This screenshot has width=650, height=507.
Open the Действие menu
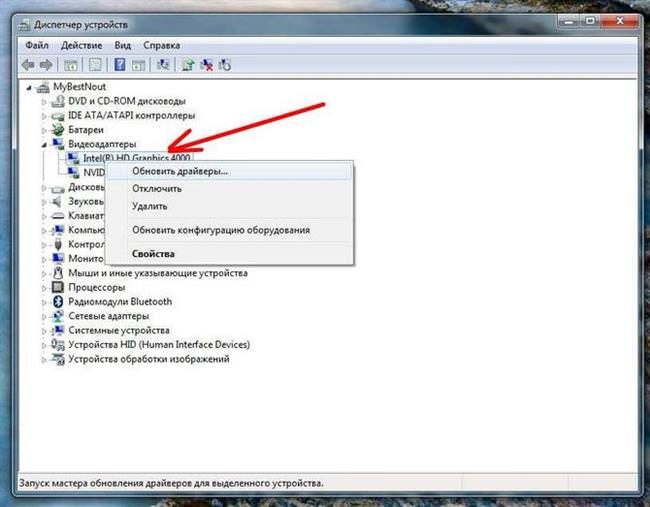[81, 45]
